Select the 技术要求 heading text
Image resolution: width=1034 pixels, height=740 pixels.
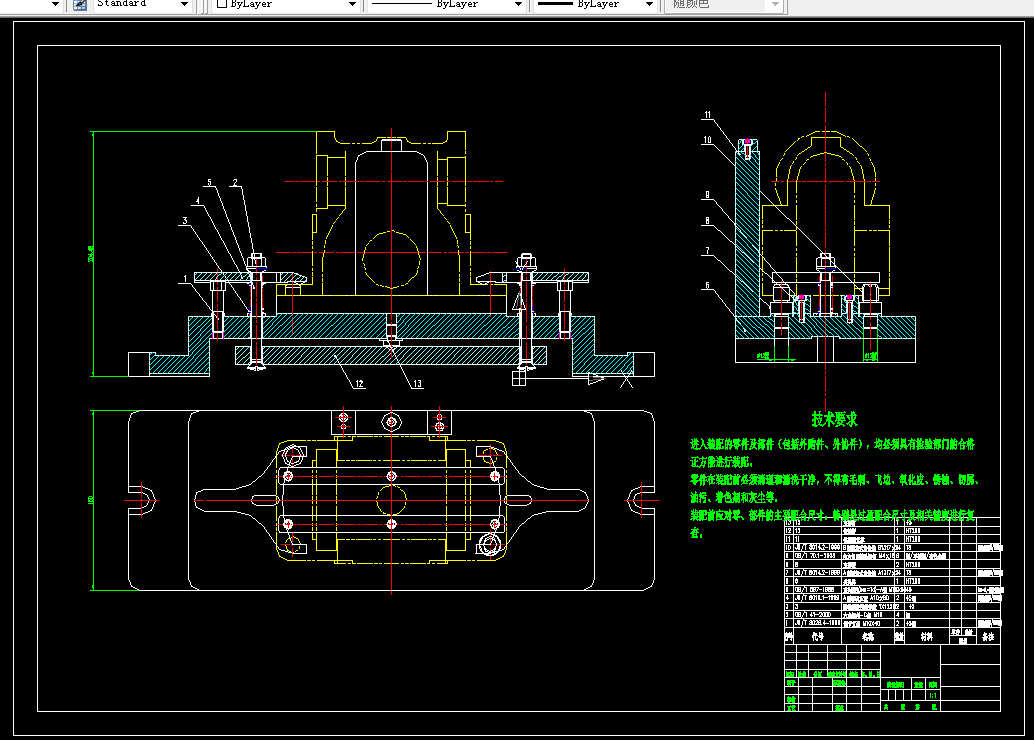(834, 420)
